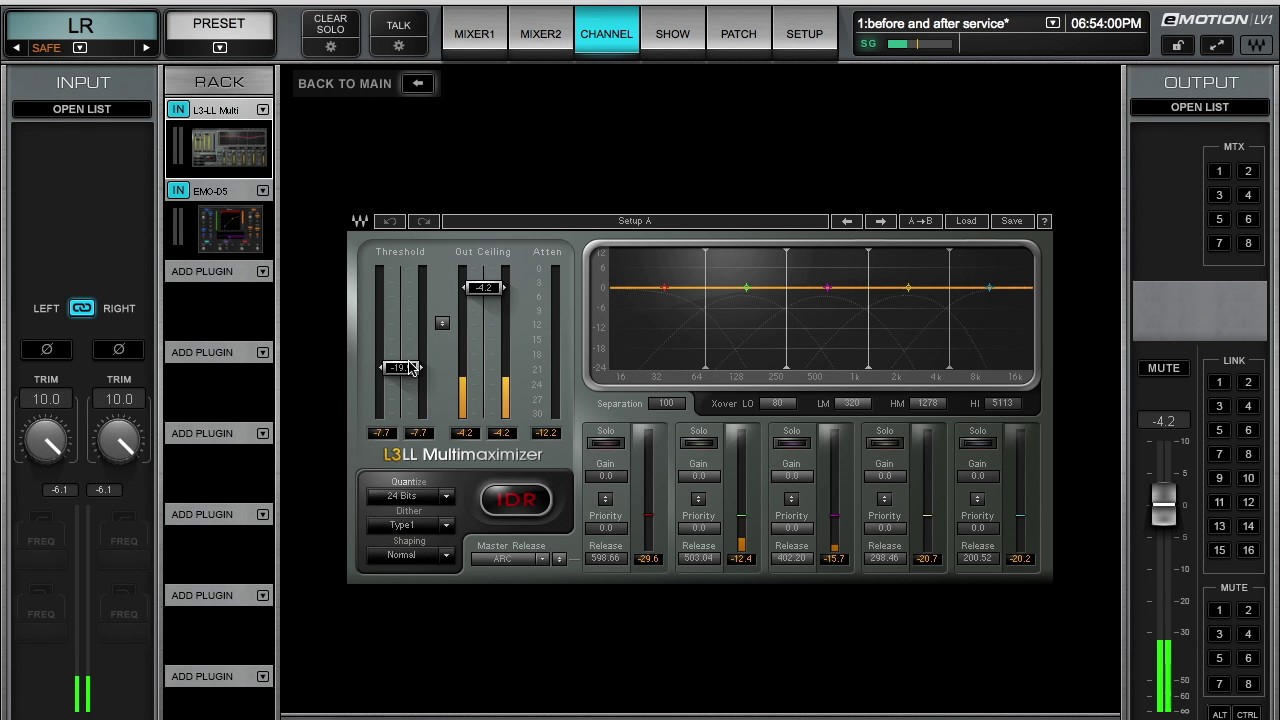Click the Master Release stepper arrows
Screen dimensions: 1280x720
(x=559, y=559)
